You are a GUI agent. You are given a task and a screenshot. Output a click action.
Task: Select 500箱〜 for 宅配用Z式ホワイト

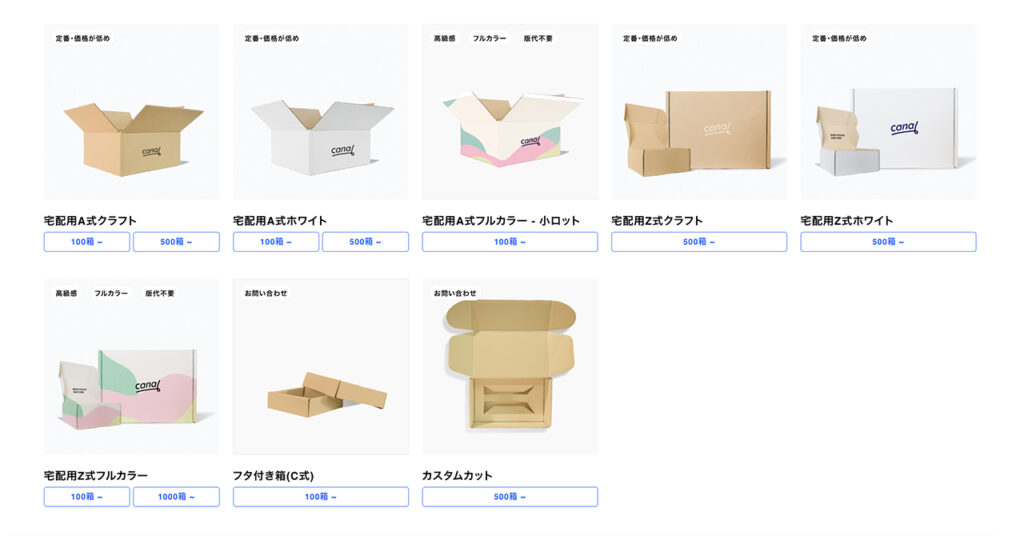pyautogui.click(x=888, y=242)
